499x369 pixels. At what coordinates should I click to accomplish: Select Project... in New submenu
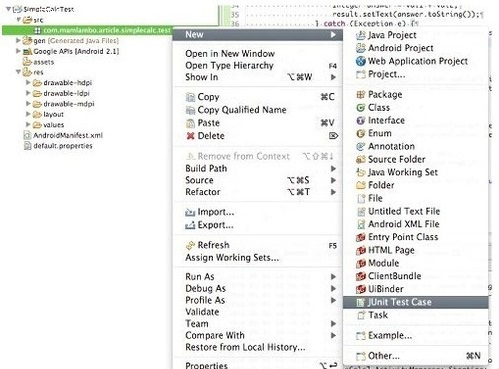(387, 74)
